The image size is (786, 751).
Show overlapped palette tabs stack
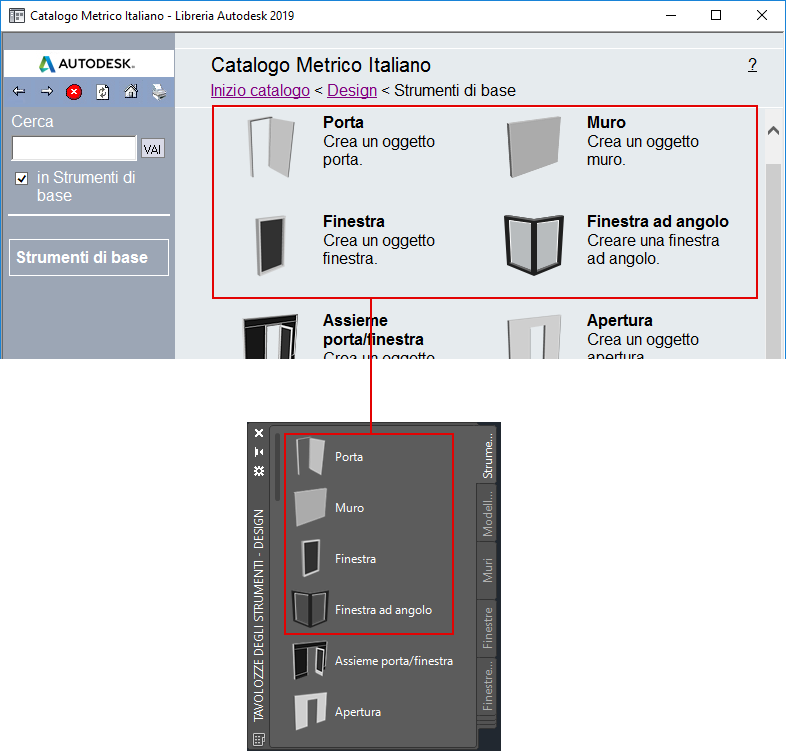[486, 722]
